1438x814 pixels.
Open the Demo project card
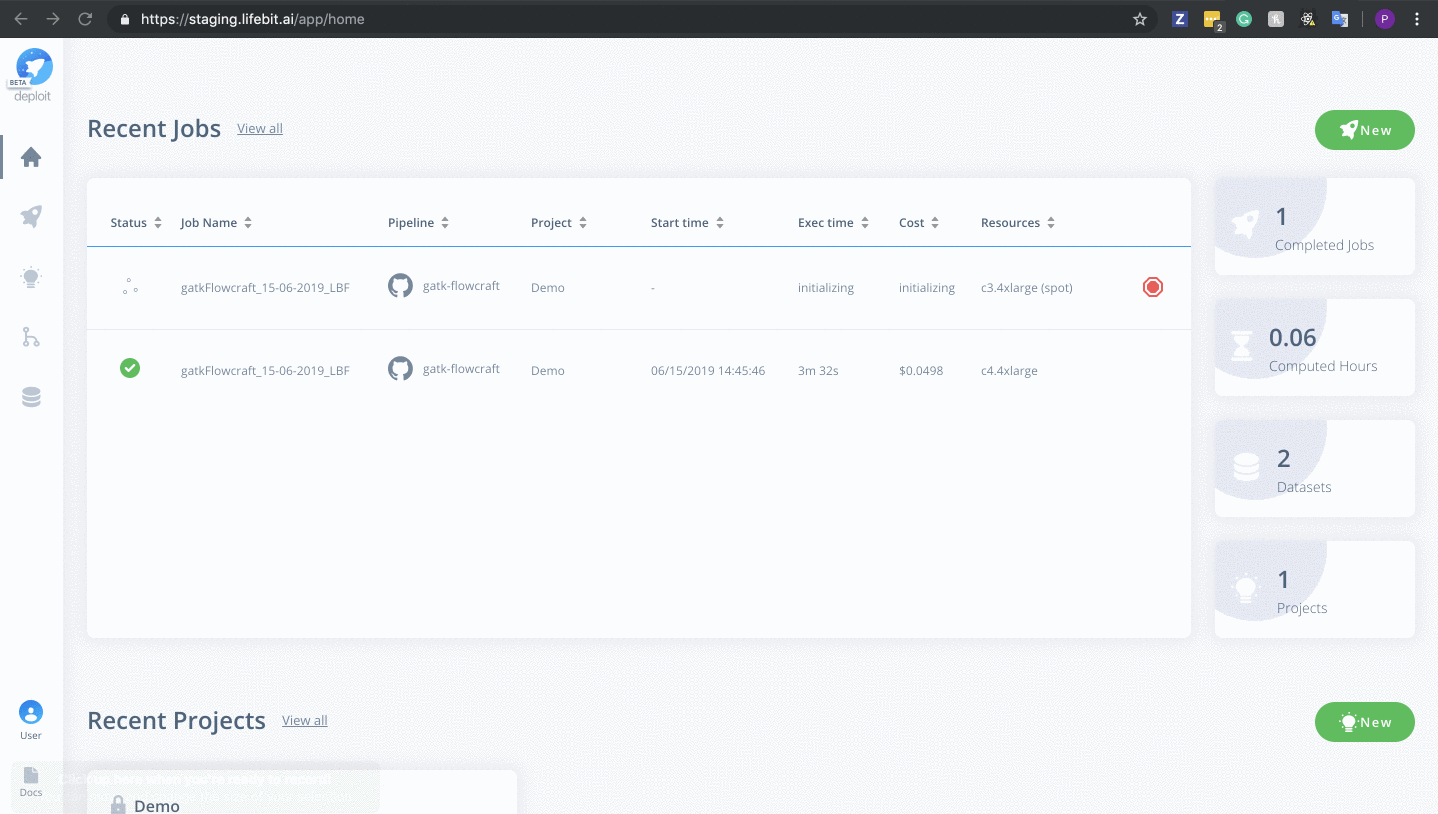pyautogui.click(x=302, y=792)
